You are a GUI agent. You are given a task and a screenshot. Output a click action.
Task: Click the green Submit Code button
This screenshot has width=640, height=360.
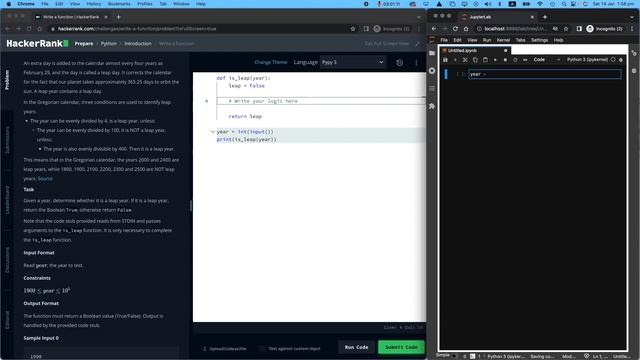point(401,347)
